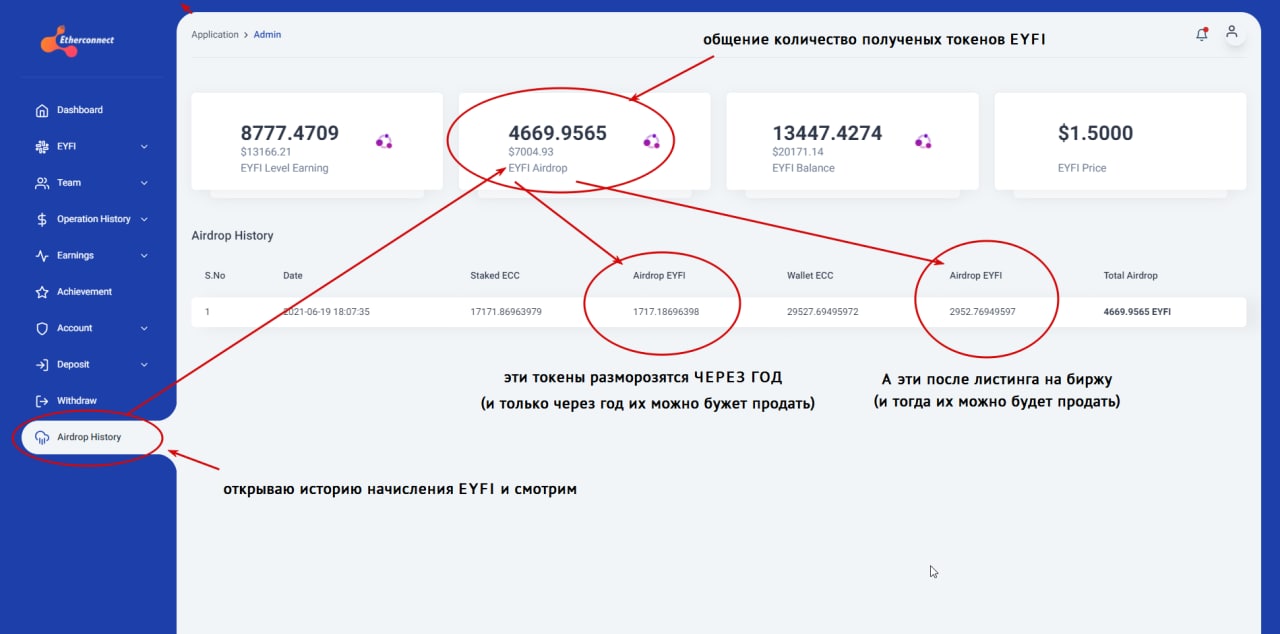The height and width of the screenshot is (634, 1280).
Task: Open Achievement menu item
Action: click(x=84, y=292)
